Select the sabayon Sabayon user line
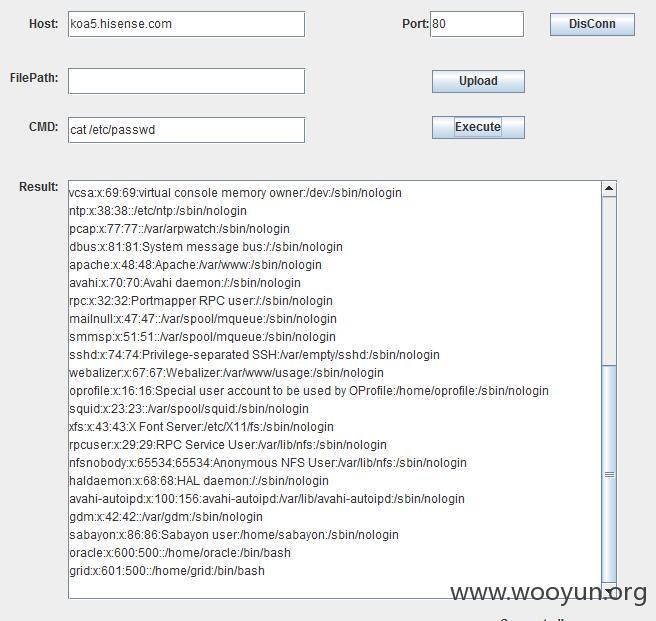Image resolution: width=656 pixels, height=621 pixels. click(234, 535)
